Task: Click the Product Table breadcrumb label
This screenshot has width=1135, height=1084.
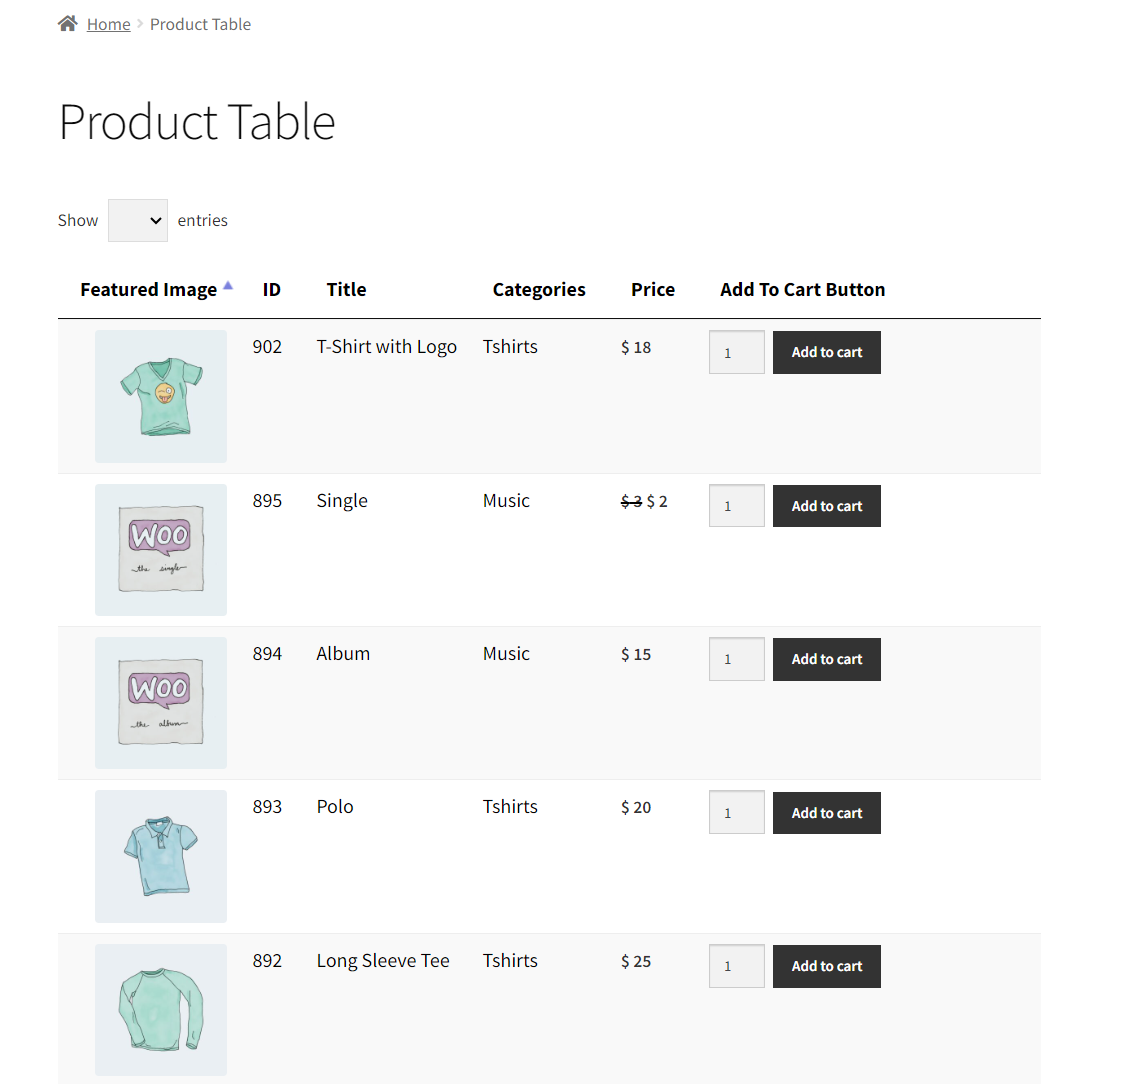Action: [200, 24]
